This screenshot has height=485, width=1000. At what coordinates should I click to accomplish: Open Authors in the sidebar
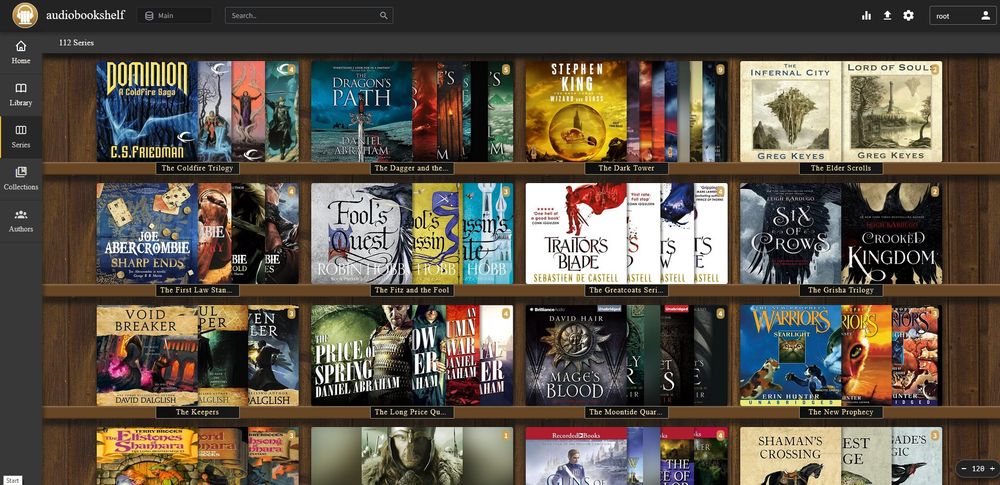pyautogui.click(x=21, y=221)
